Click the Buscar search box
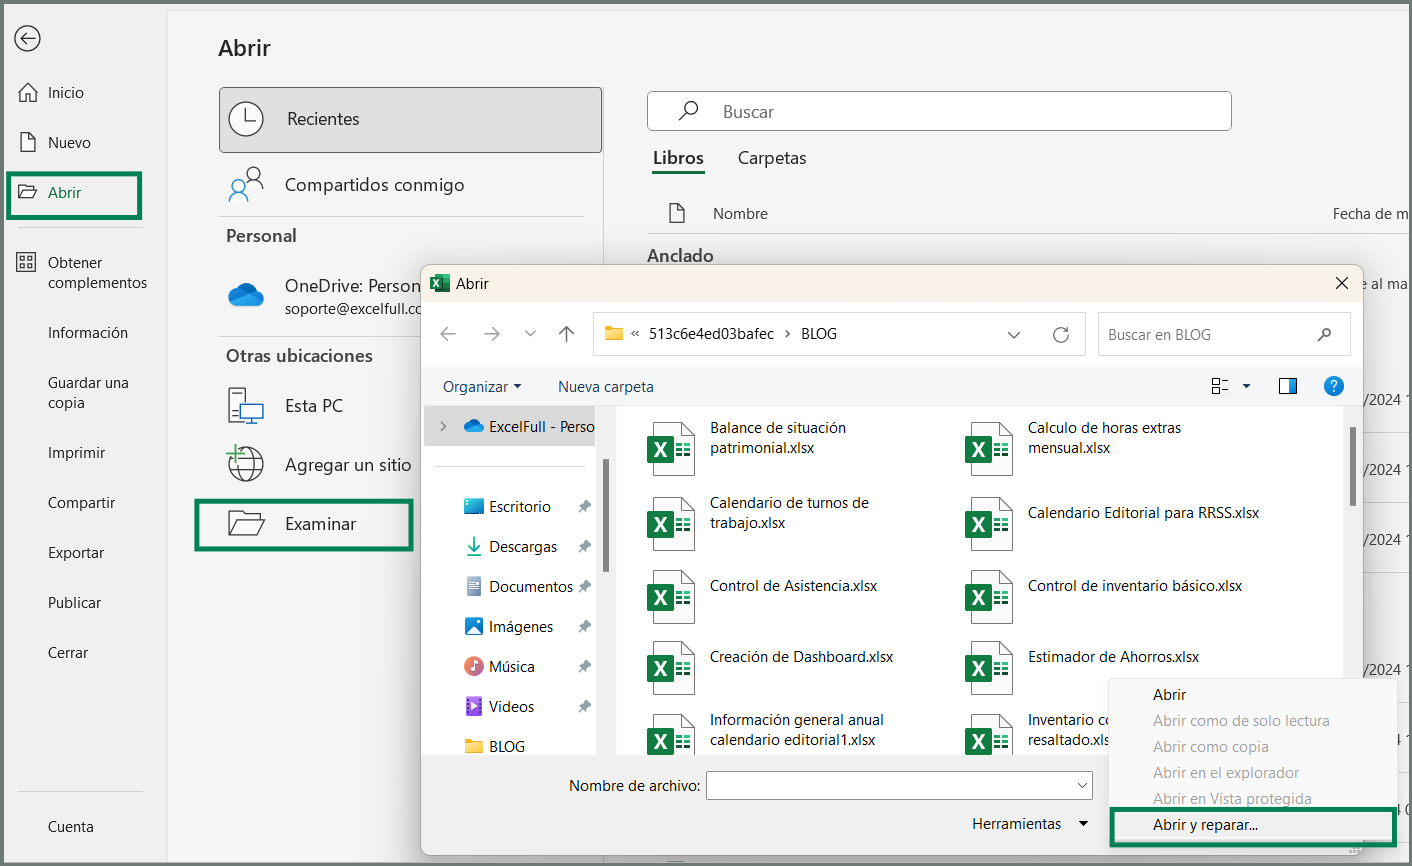 click(939, 112)
